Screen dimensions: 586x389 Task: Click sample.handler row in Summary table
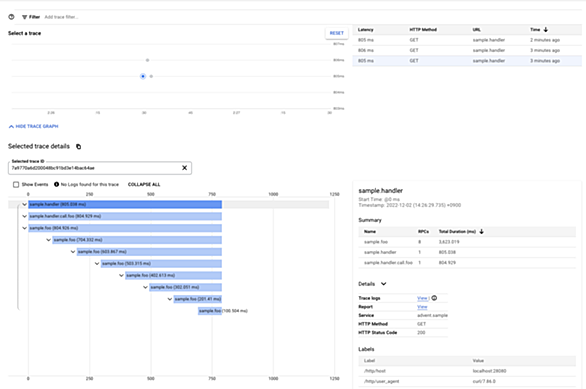(x=467, y=252)
